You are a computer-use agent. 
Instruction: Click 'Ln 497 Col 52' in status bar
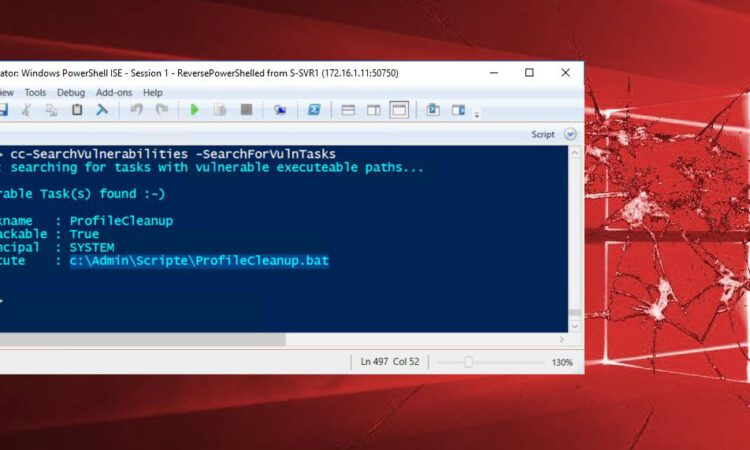[x=390, y=362]
